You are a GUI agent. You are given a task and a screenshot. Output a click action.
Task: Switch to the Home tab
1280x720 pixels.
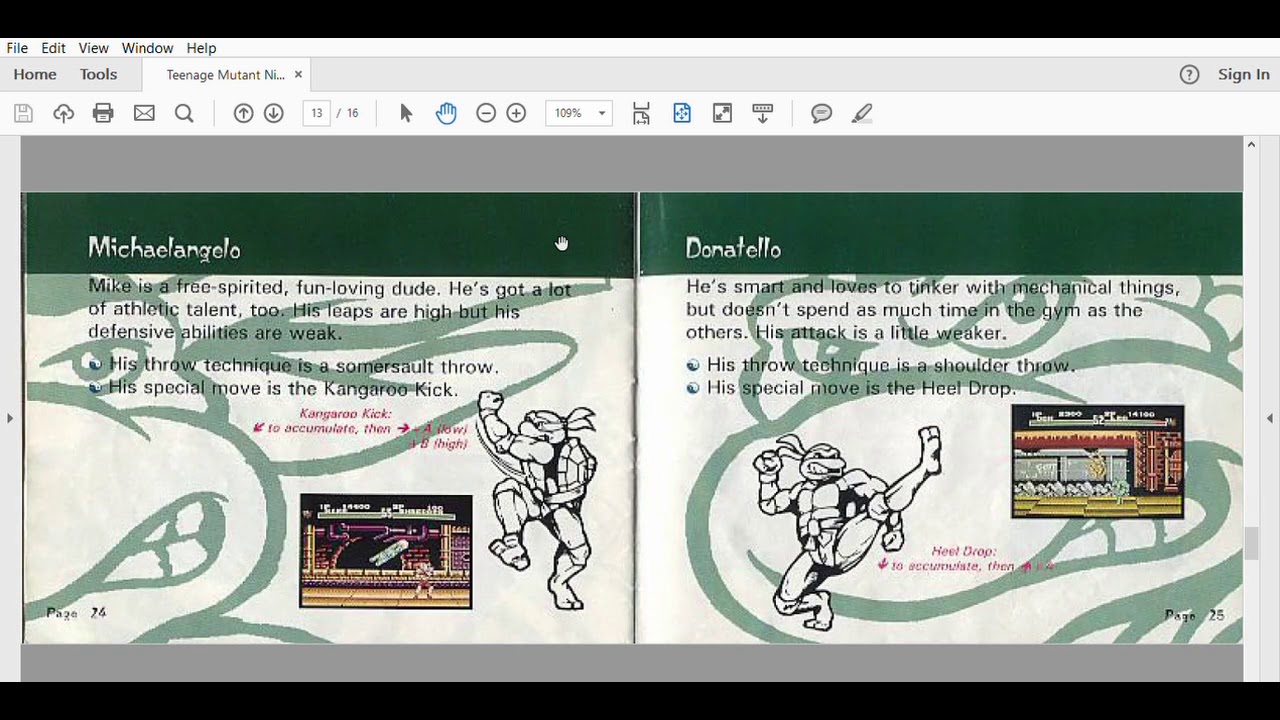tap(35, 74)
